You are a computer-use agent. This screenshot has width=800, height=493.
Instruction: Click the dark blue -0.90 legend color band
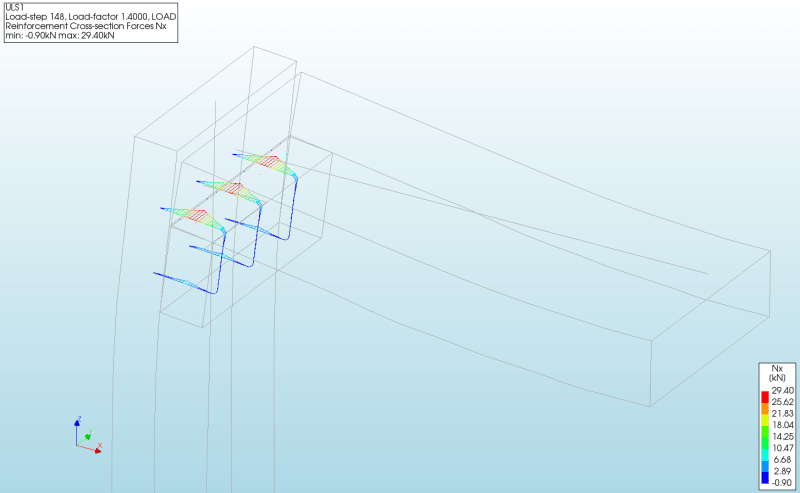click(x=765, y=478)
